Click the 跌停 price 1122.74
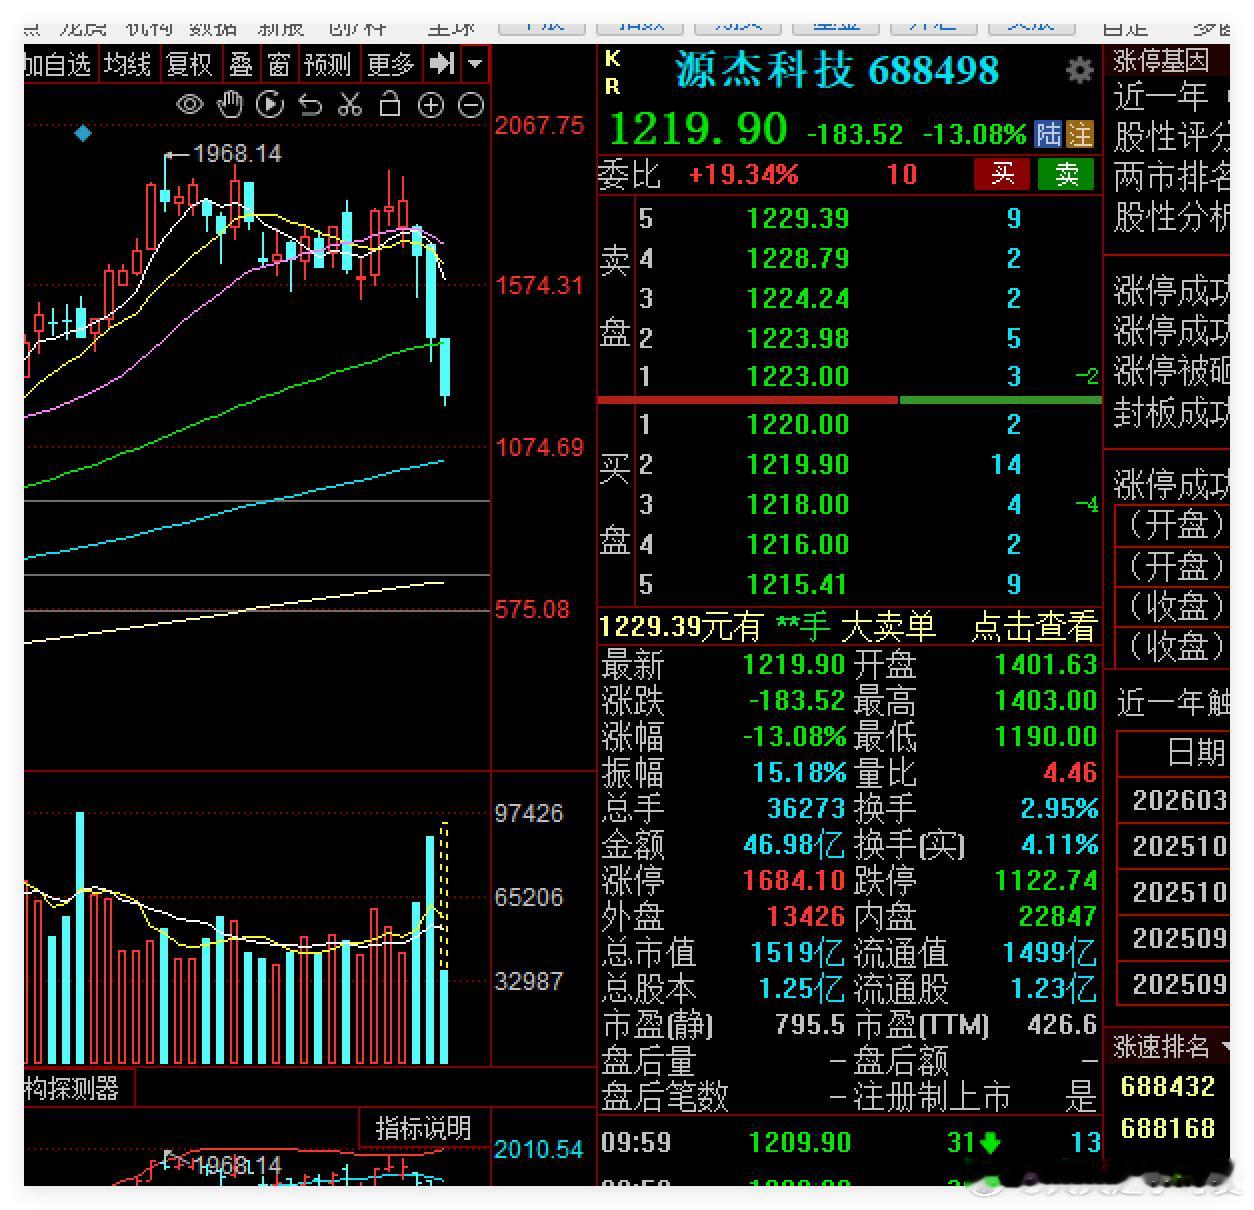This screenshot has height=1210, width=1254. (x=1045, y=880)
